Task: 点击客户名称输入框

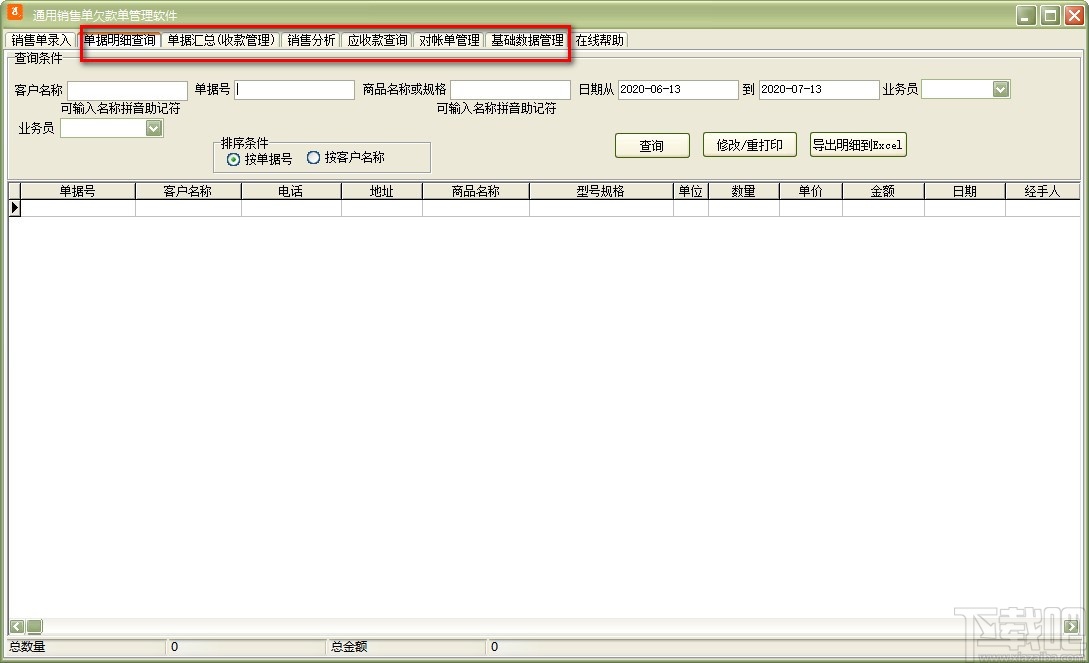Action: pyautogui.click(x=127, y=89)
